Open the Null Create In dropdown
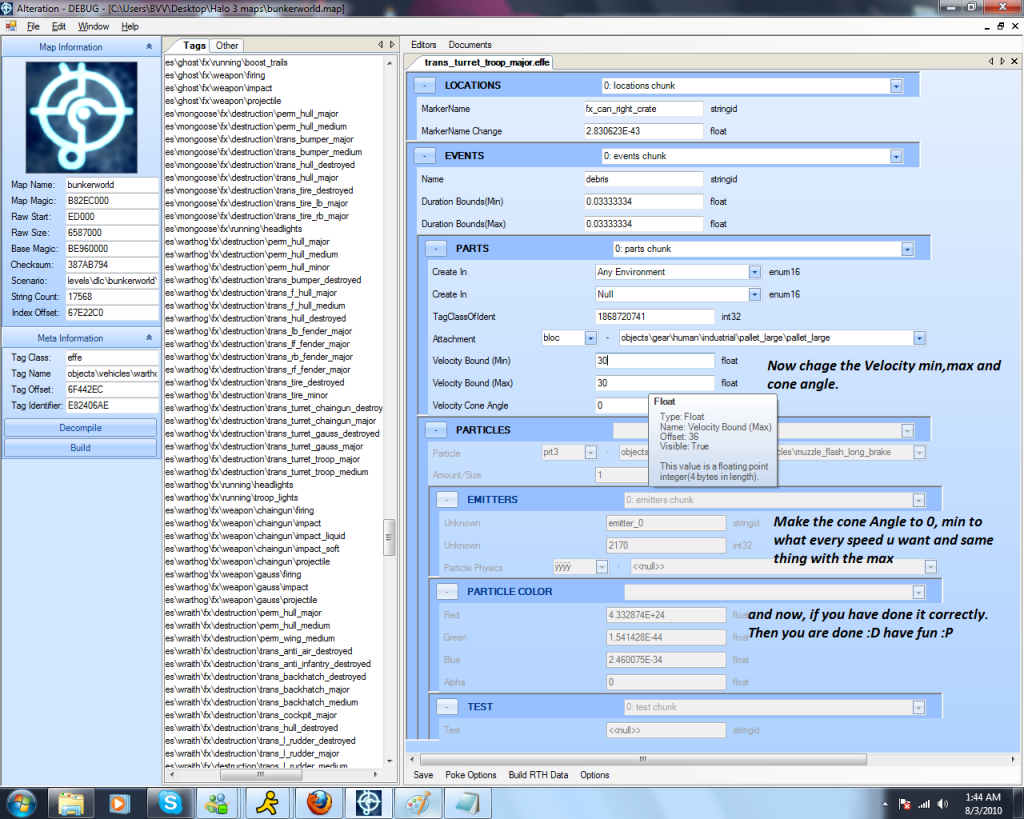 754,295
